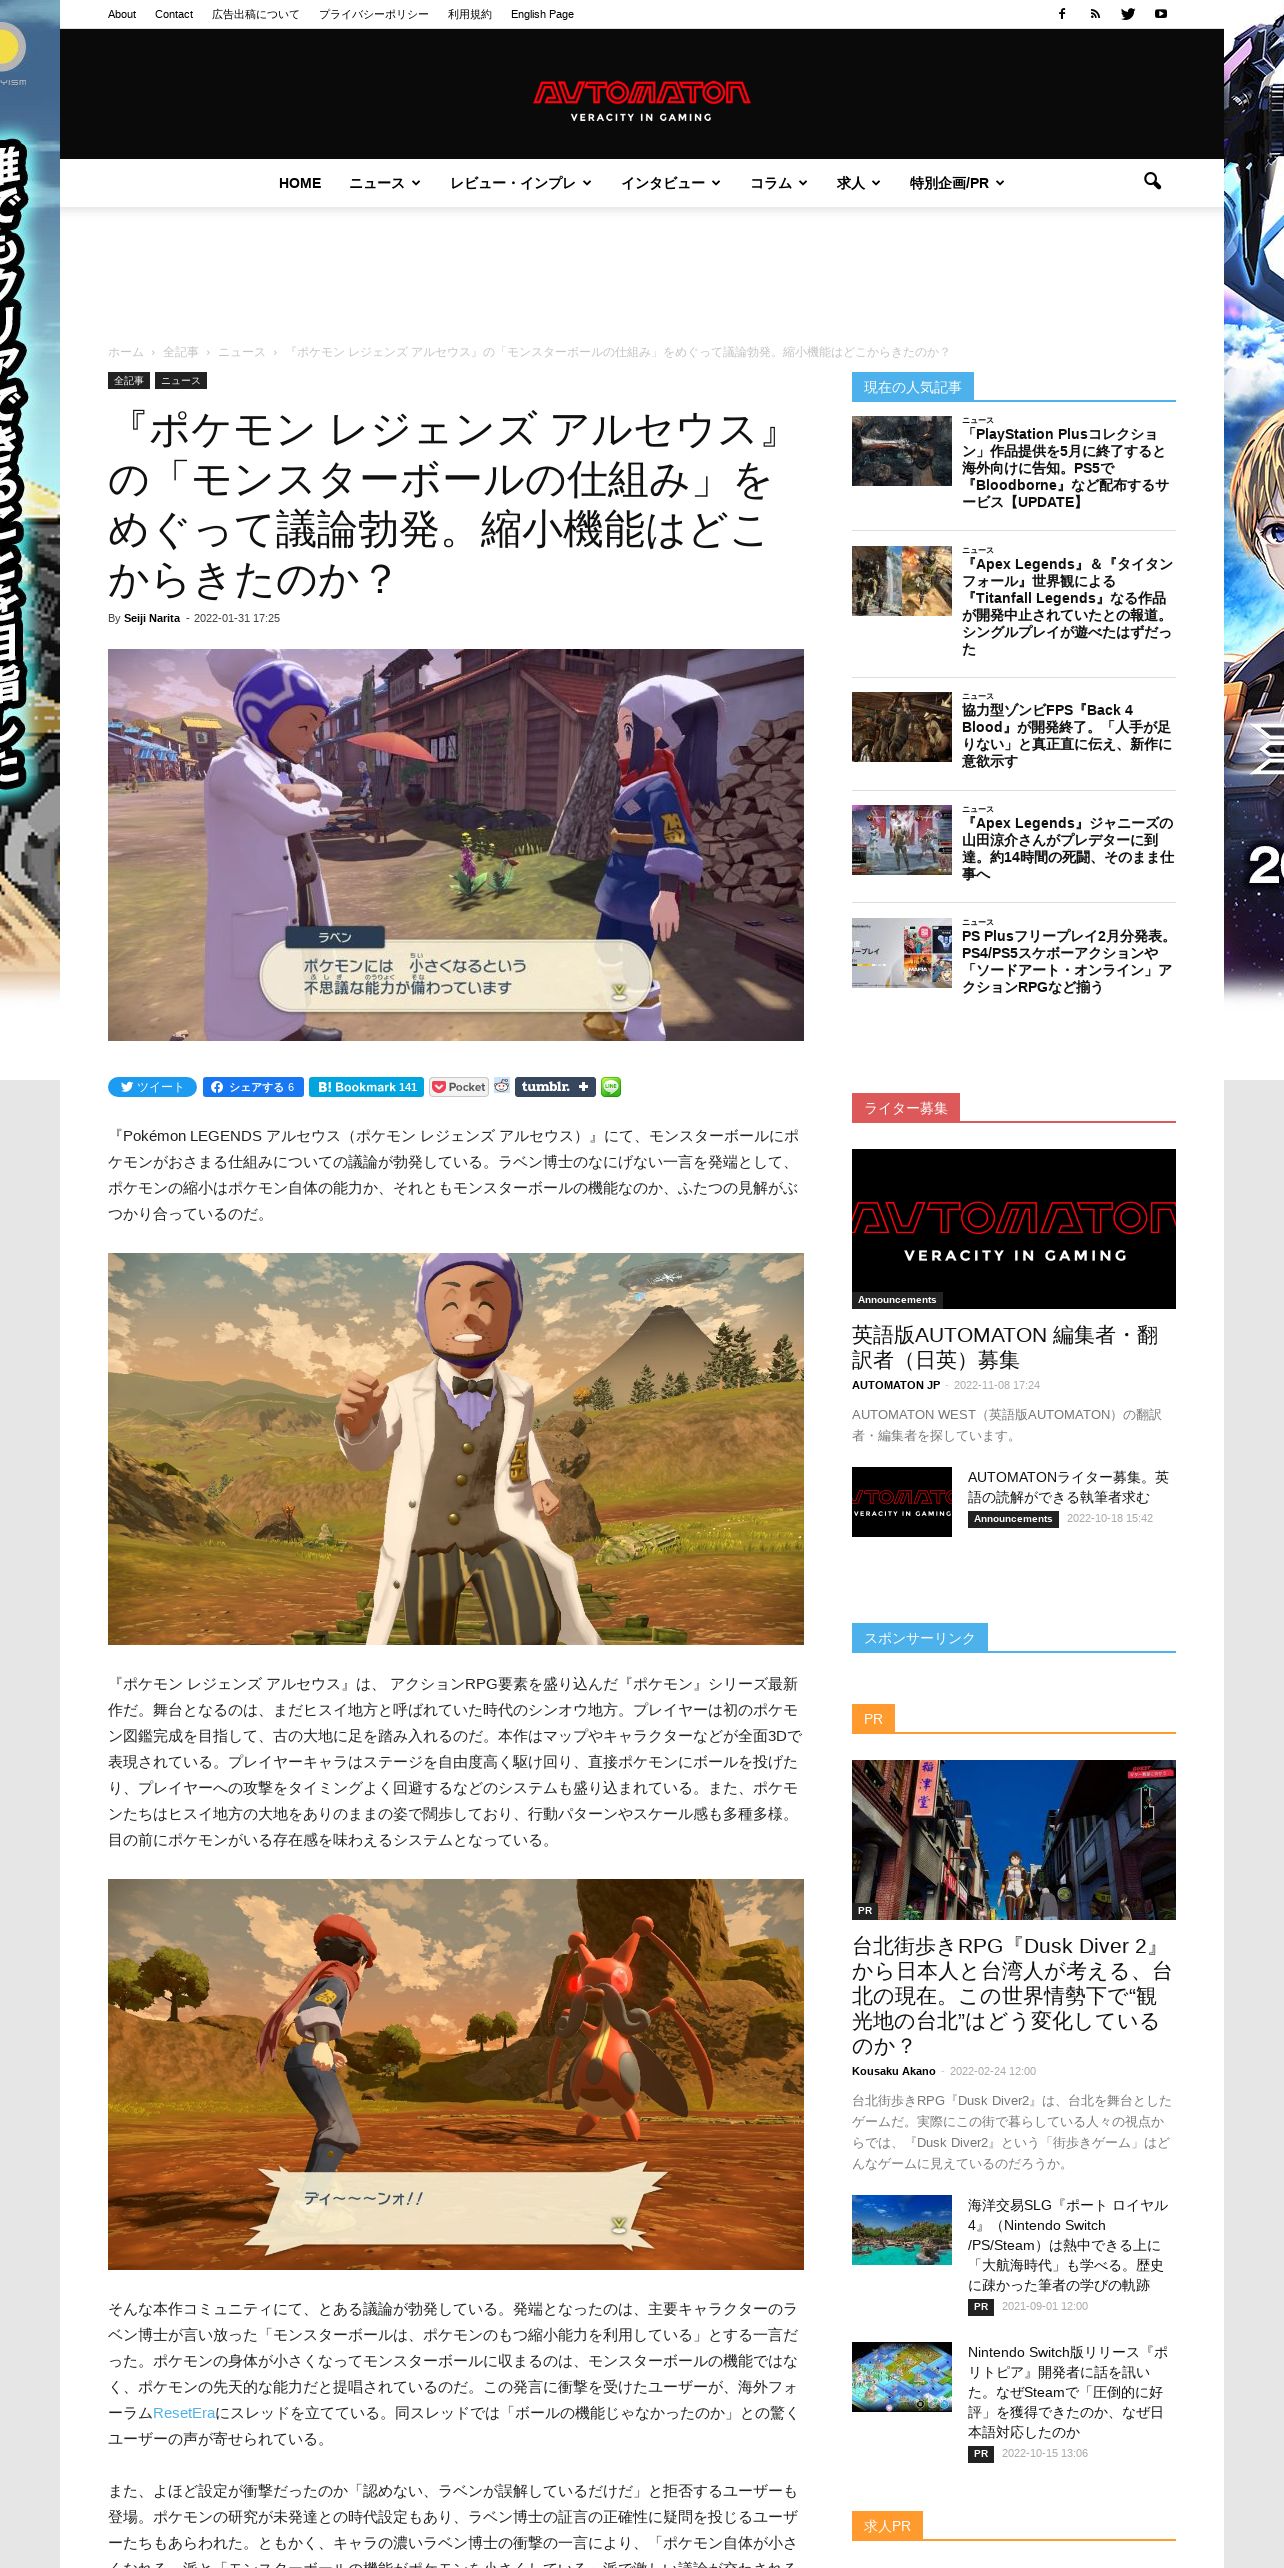Screen dimensions: 1284x2568
Task: Click the Bloodborne article thumbnail
Action: 902,451
